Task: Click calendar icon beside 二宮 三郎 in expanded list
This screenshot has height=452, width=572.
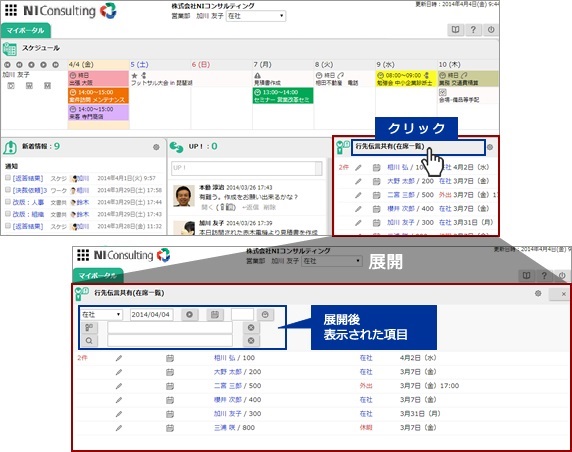Action: click(170, 386)
